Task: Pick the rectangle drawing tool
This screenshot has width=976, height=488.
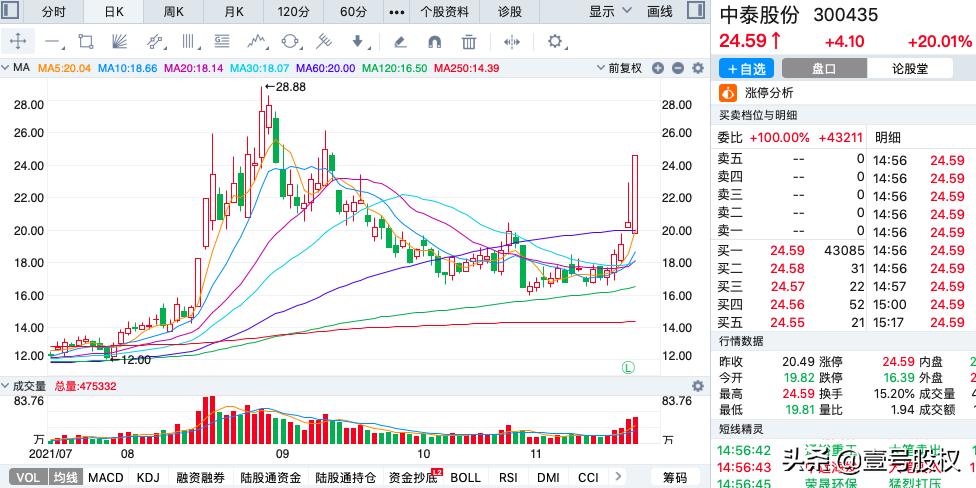Action: point(85,42)
